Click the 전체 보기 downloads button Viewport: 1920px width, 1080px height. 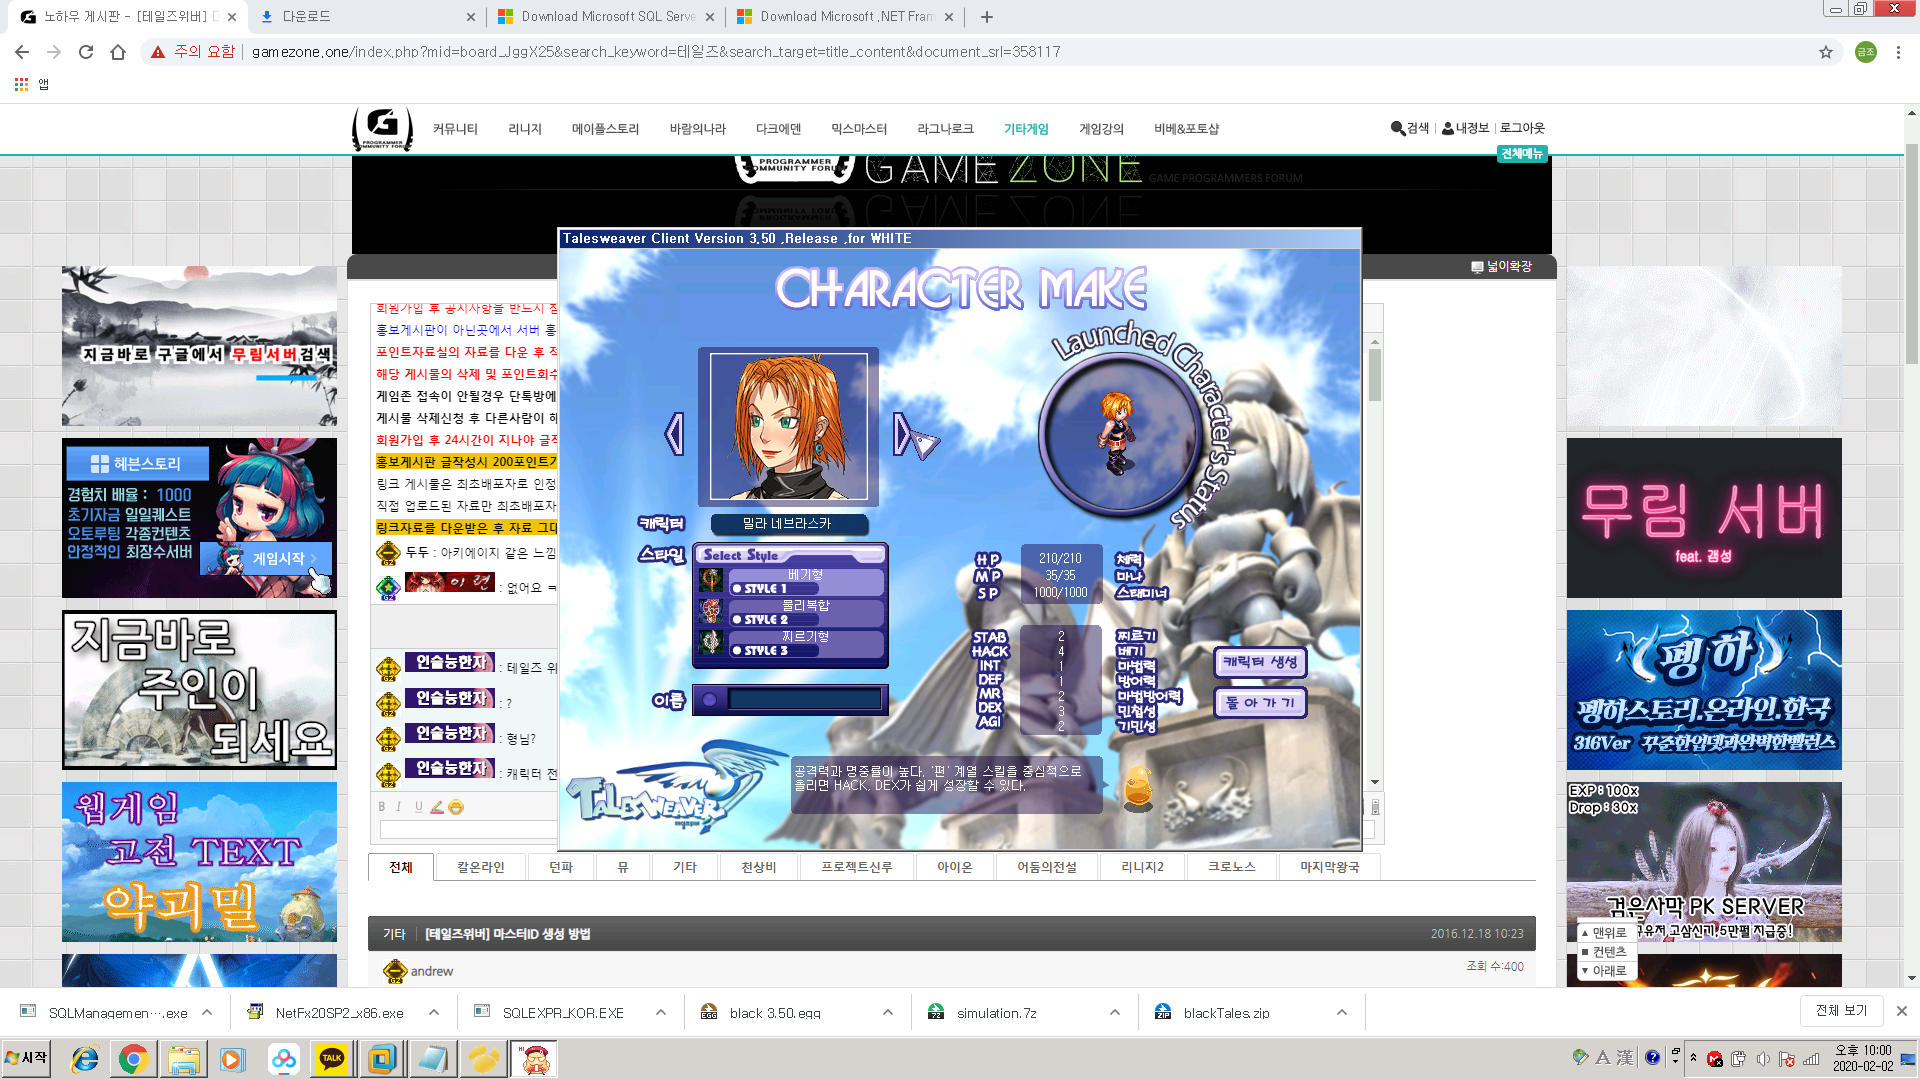pos(1842,1011)
